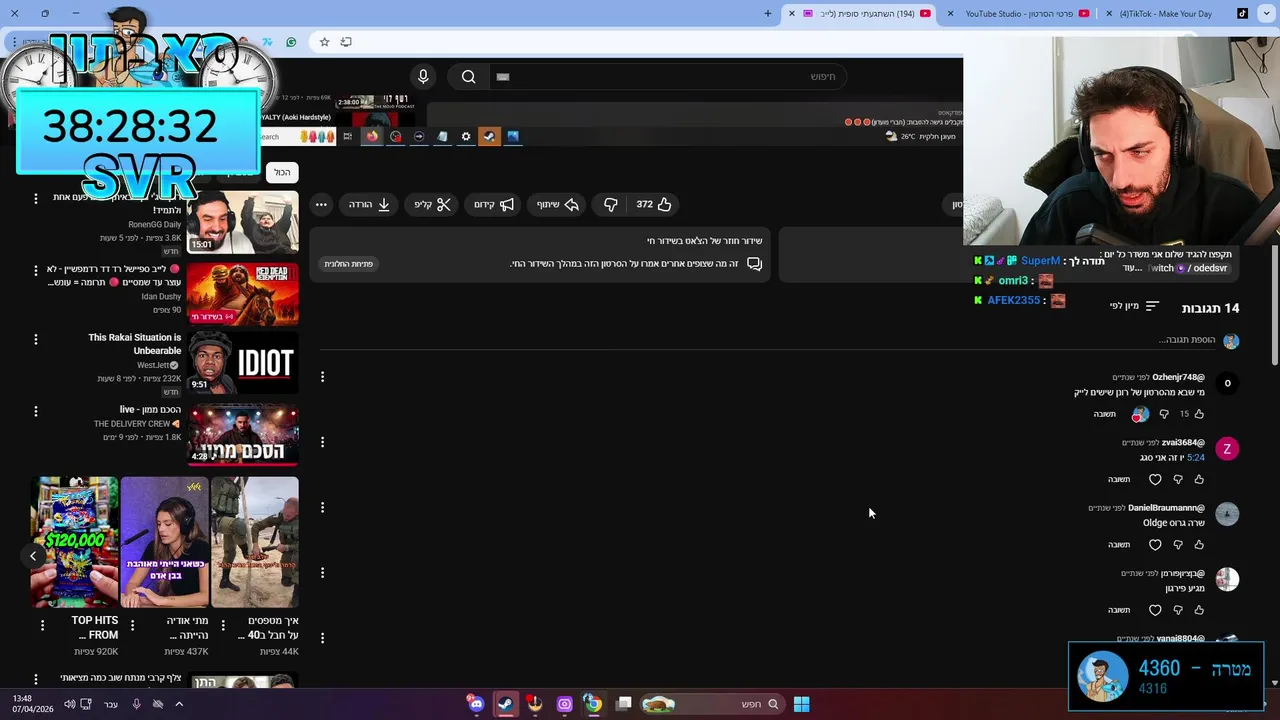The height and width of the screenshot is (720, 1280).
Task: Open IDIOT thumbnail video by WestJett
Action: 243,363
